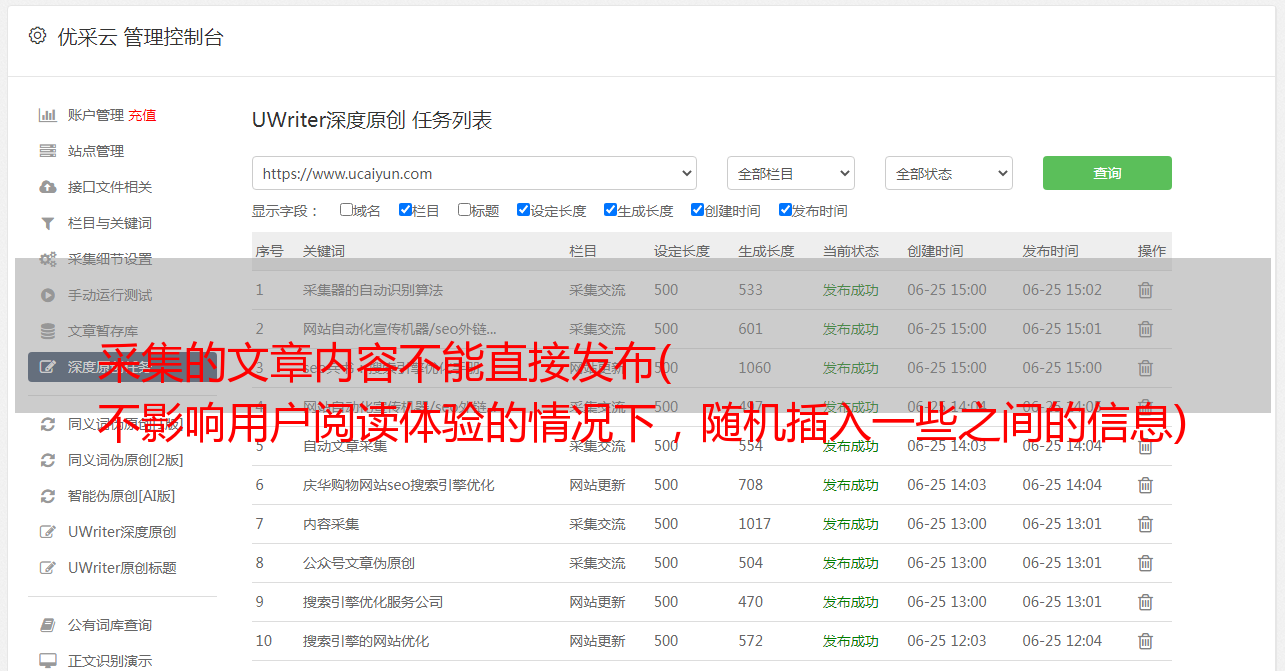This screenshot has width=1285, height=671.
Task: Delete task row 6 with trash icon
Action: (1145, 485)
